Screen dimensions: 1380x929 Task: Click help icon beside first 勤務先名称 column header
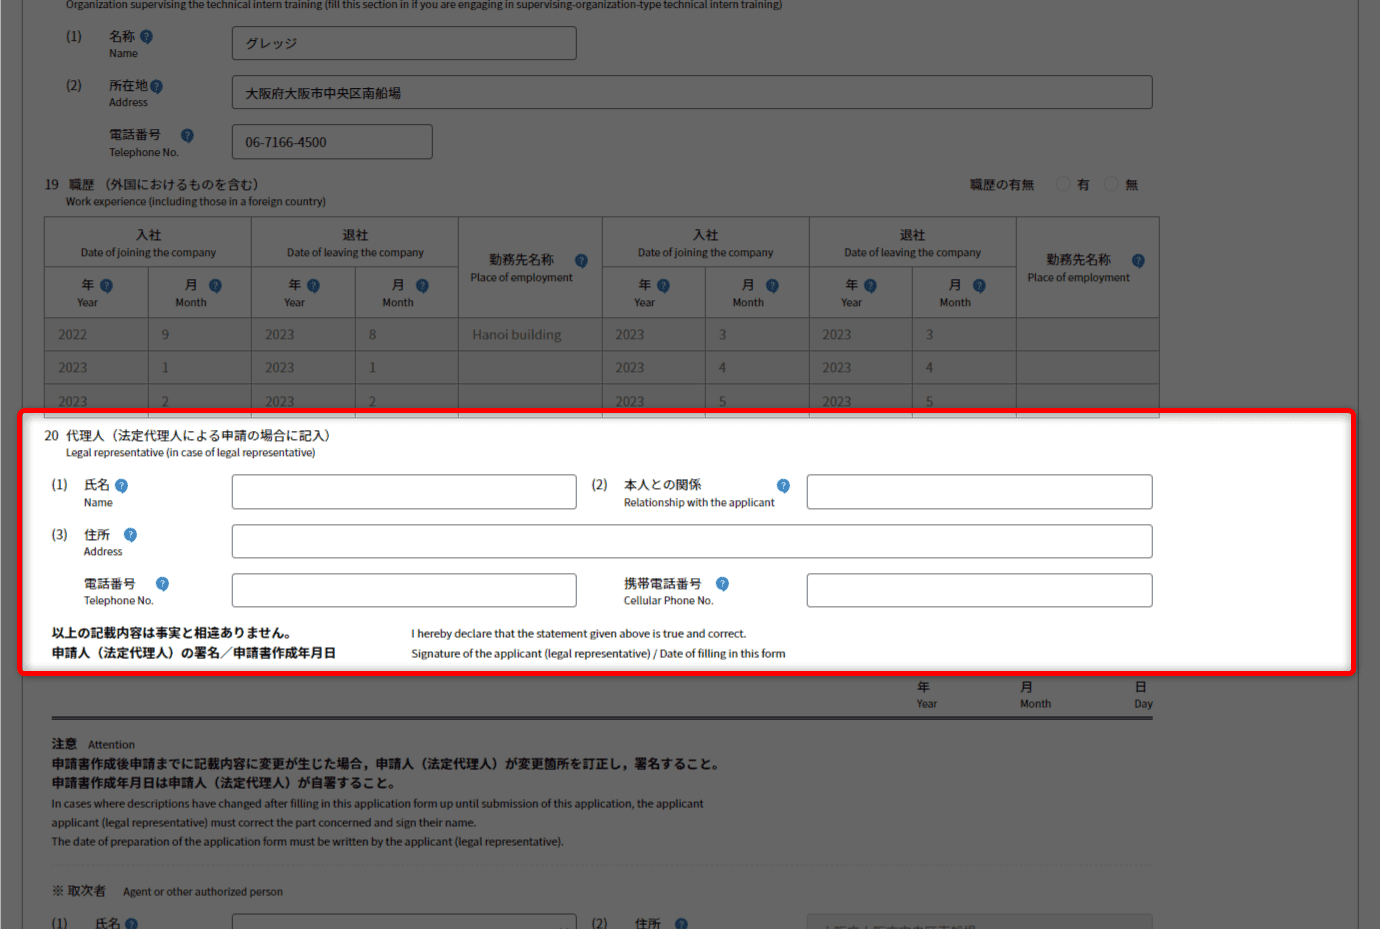point(581,261)
